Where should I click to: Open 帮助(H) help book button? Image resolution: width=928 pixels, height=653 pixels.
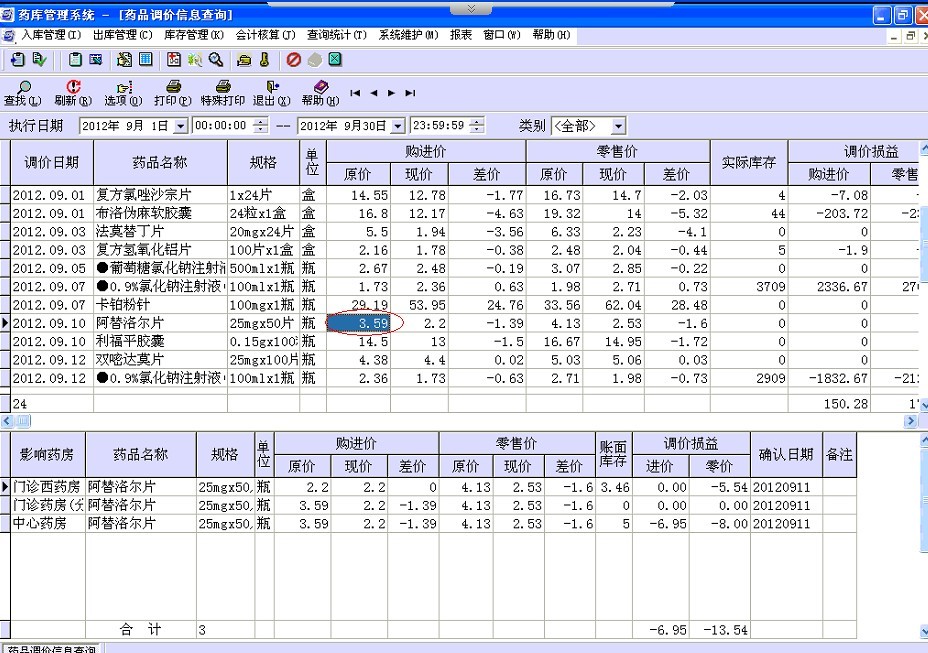tap(320, 94)
